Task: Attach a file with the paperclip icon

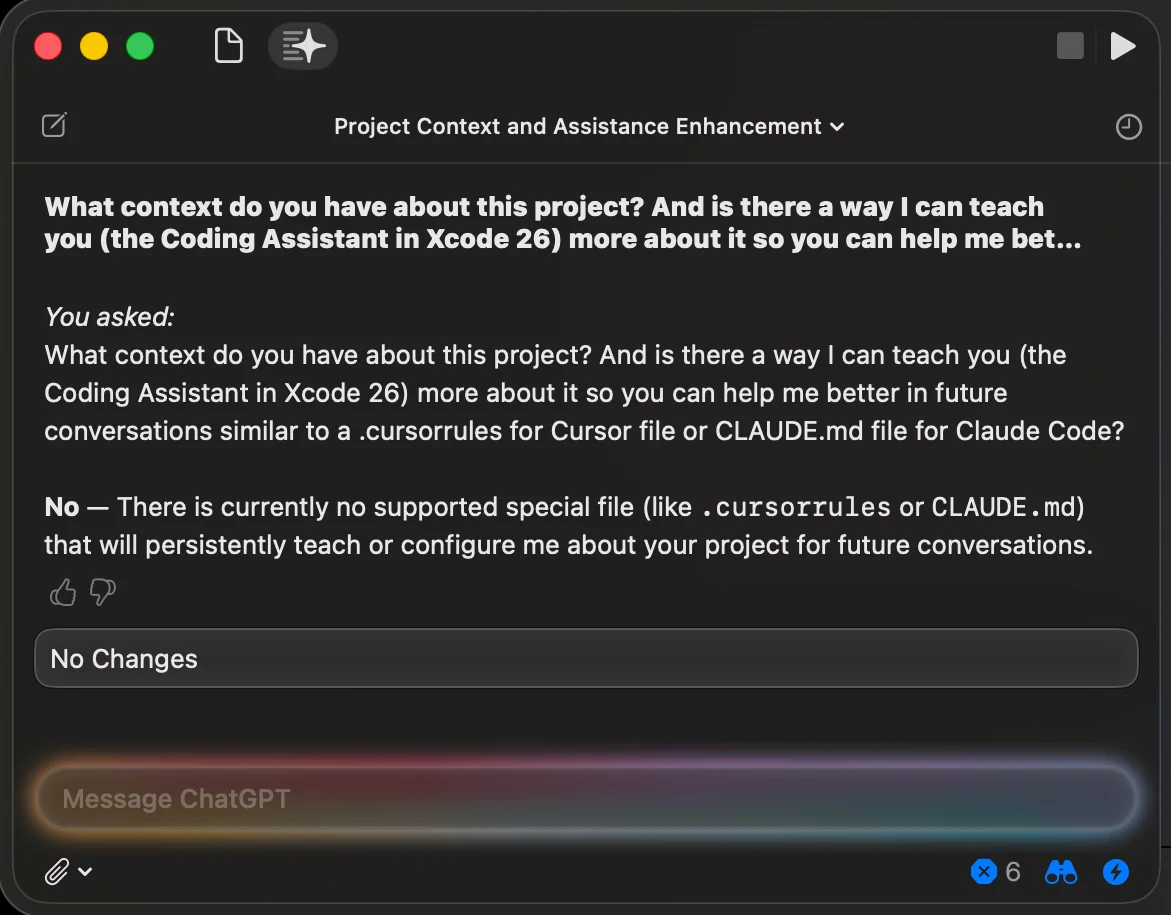Action: pos(57,871)
